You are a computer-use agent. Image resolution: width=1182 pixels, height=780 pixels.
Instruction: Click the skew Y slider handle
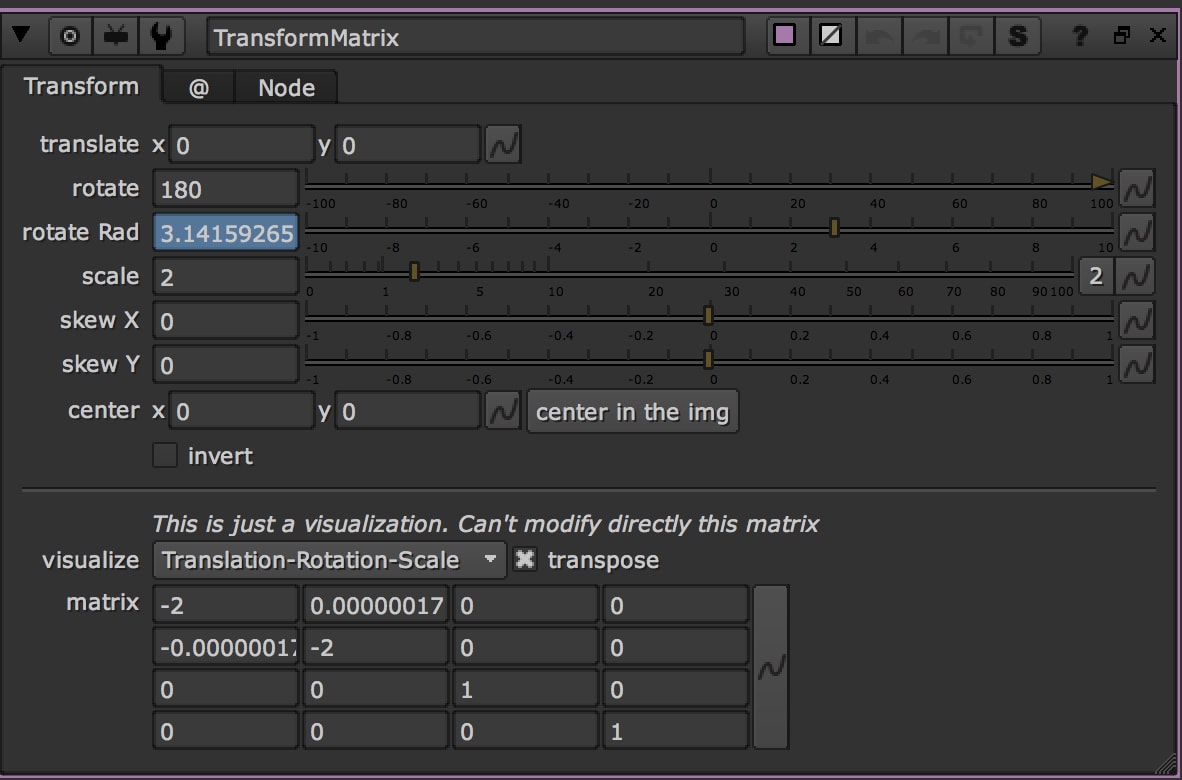(709, 359)
